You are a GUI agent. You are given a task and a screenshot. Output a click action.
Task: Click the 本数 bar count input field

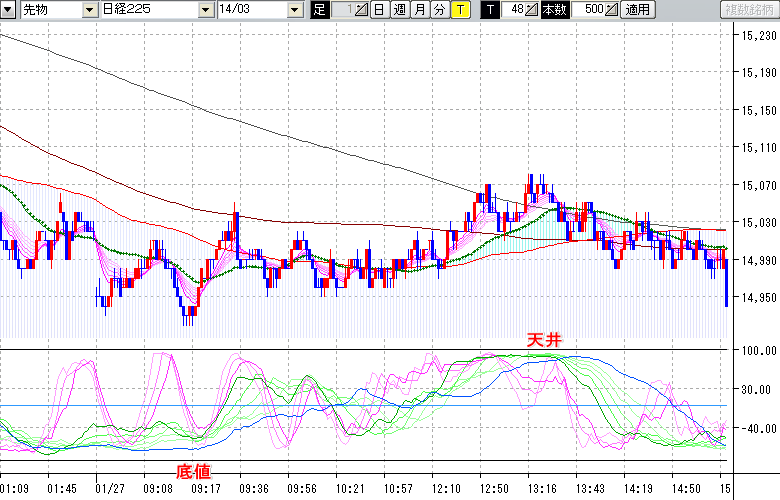[x=587, y=9]
